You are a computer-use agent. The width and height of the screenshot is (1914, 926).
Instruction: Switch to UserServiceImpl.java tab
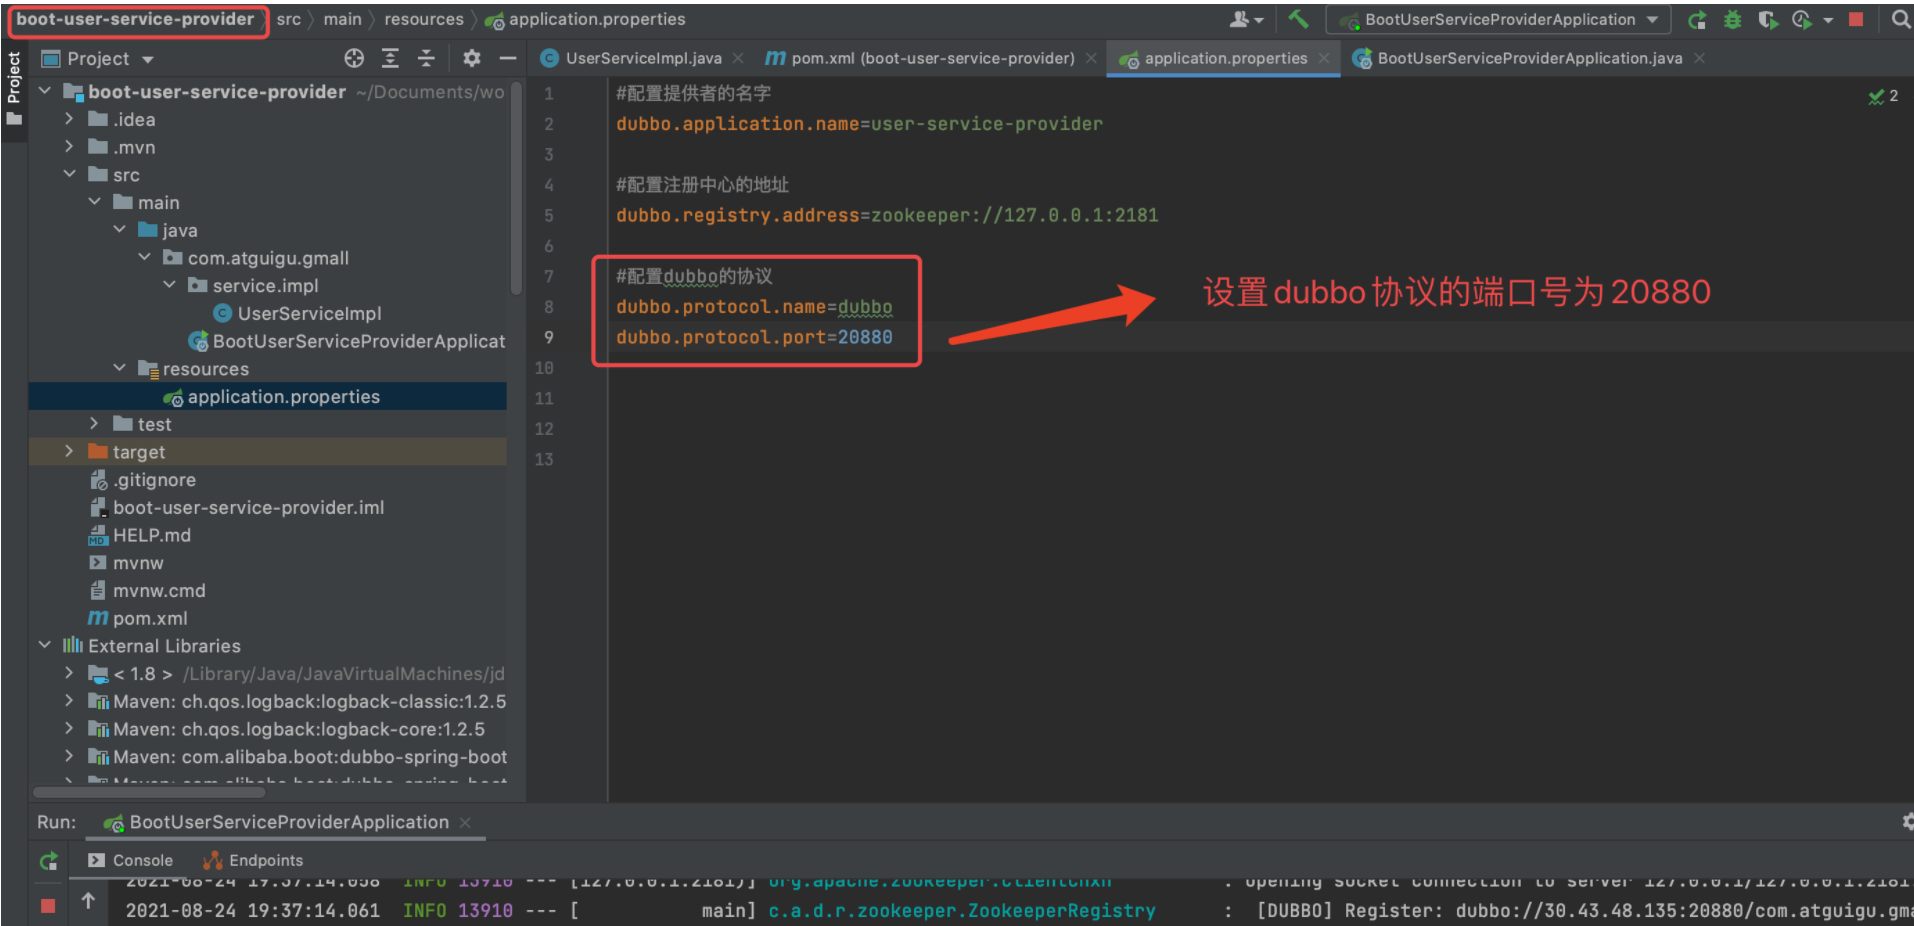pos(643,58)
